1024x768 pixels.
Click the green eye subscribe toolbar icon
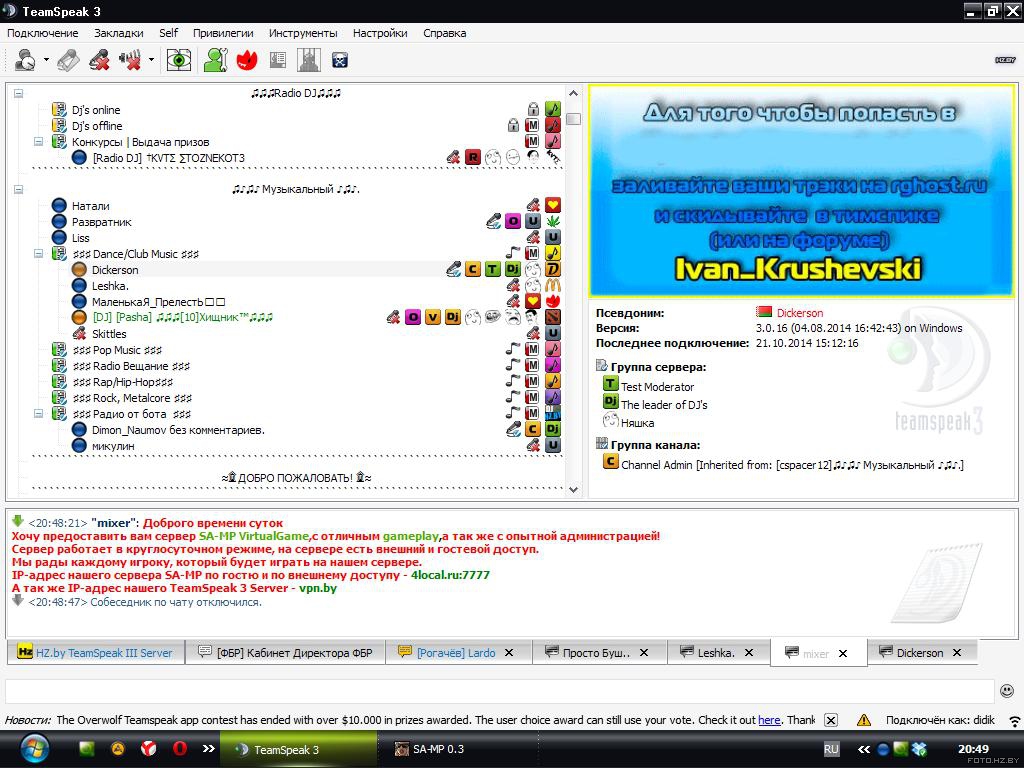tap(178, 60)
